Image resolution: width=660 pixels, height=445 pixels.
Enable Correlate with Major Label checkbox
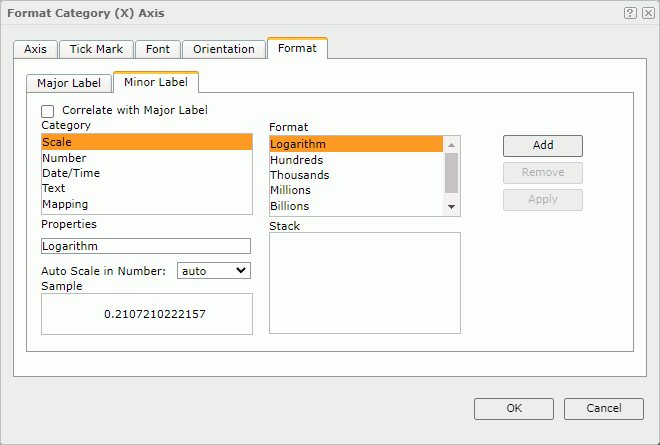[47, 111]
